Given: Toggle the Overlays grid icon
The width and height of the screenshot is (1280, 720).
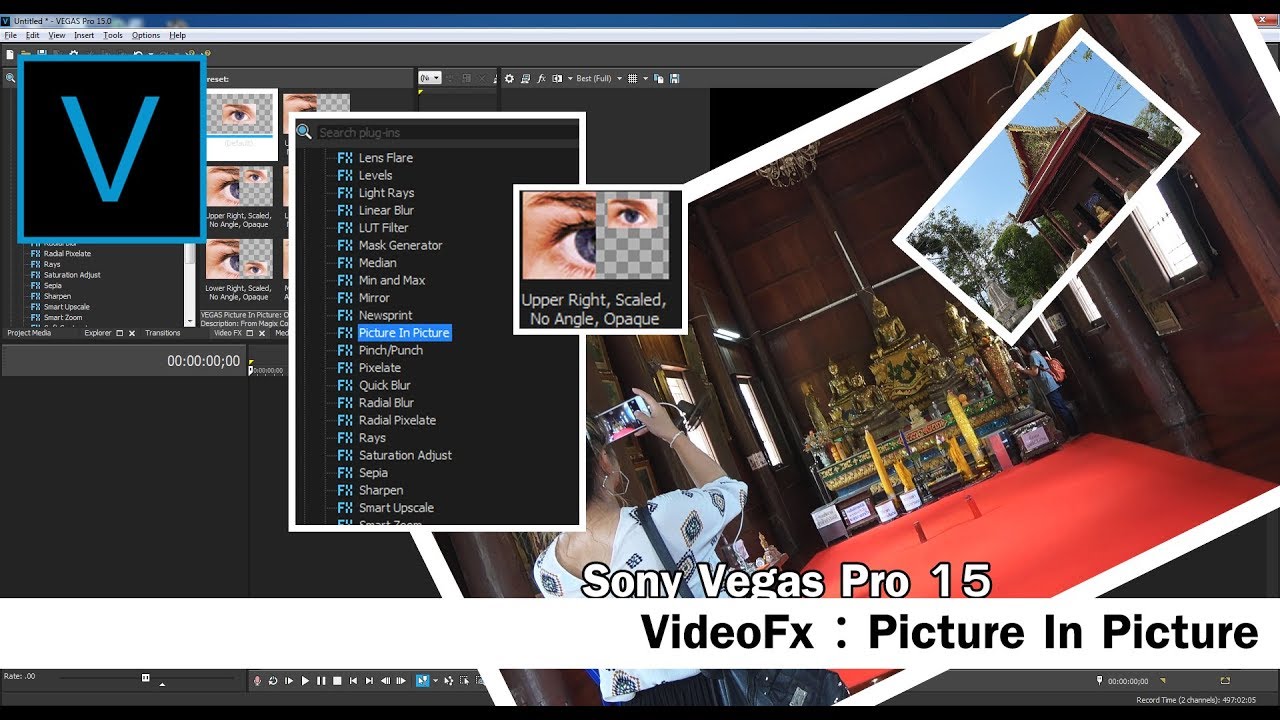Looking at the screenshot, I should 632,78.
